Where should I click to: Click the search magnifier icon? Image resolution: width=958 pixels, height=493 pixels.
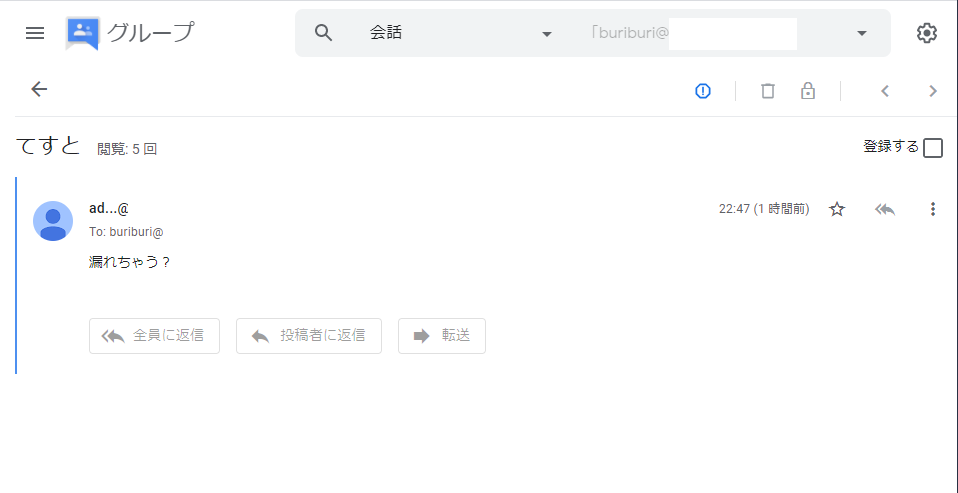(x=323, y=33)
